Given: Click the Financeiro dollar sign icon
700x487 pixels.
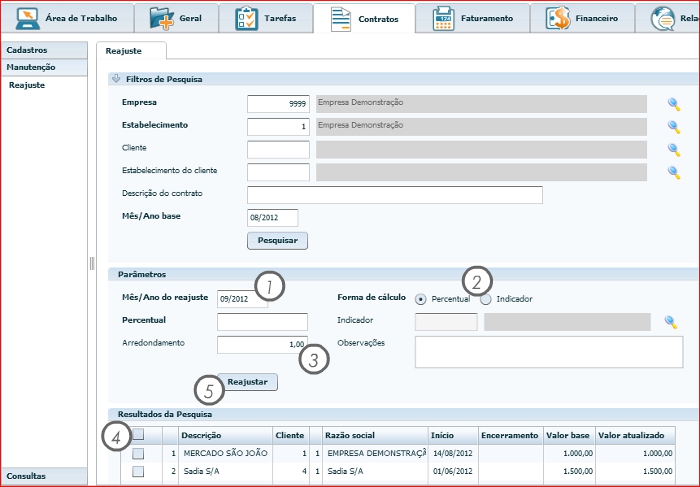Looking at the screenshot, I should tap(558, 18).
